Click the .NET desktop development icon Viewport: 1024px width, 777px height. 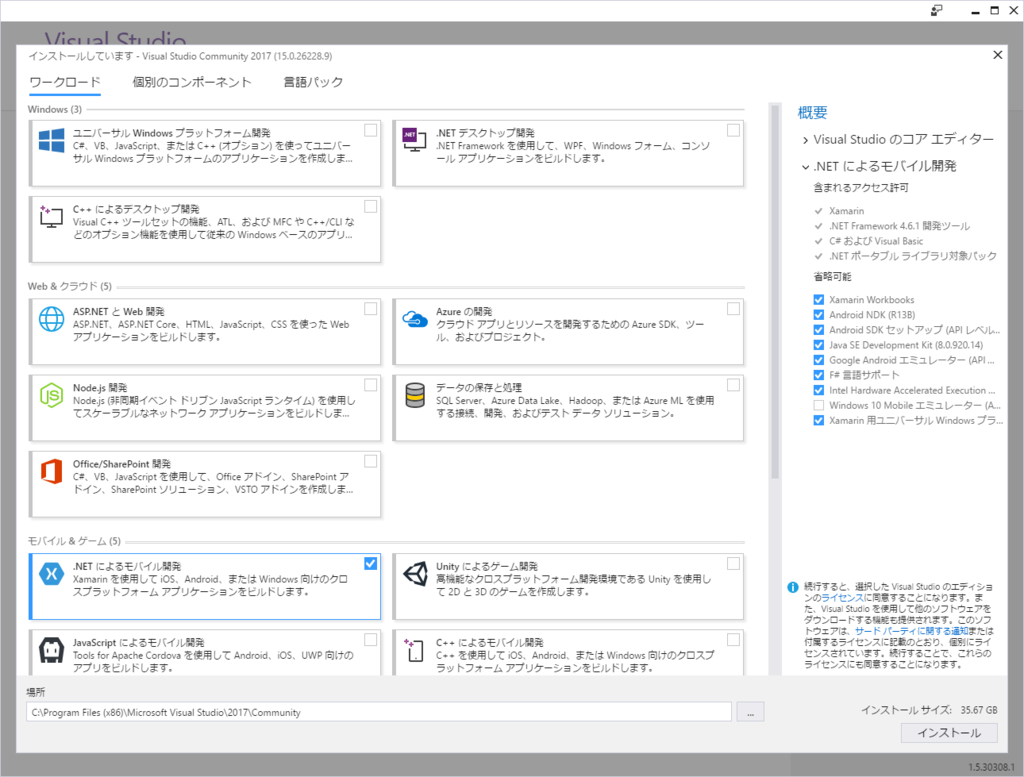pyautogui.click(x=415, y=140)
